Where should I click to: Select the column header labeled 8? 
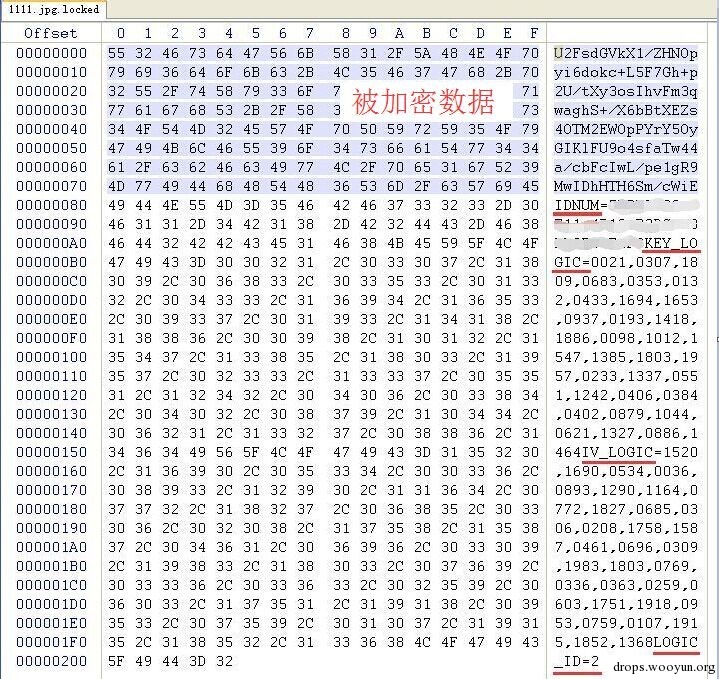click(x=346, y=33)
